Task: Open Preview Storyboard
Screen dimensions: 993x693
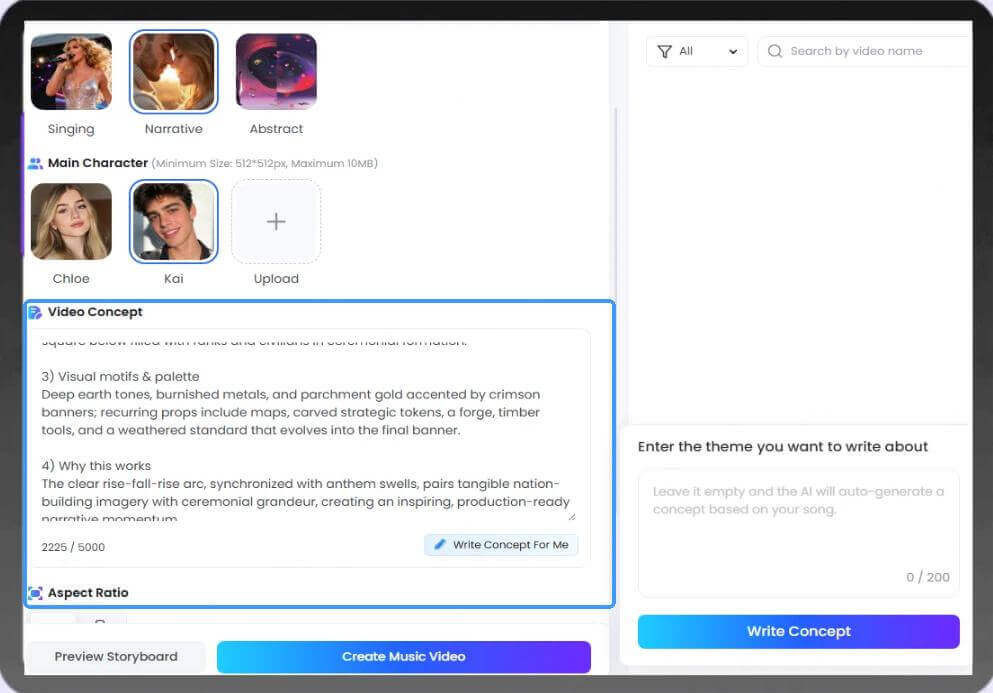Action: tap(116, 657)
